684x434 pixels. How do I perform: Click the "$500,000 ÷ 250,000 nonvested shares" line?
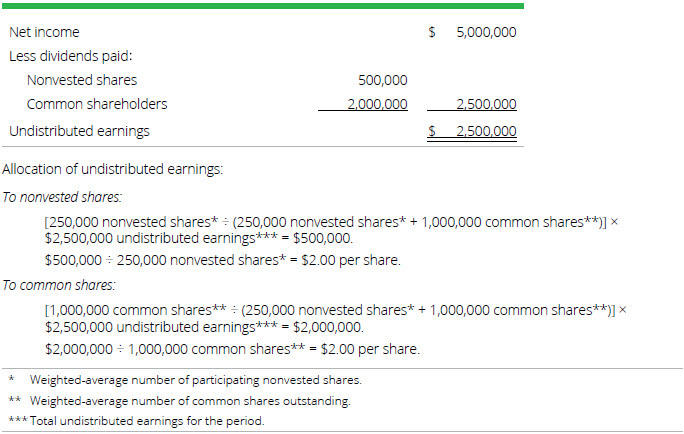[x=222, y=260]
